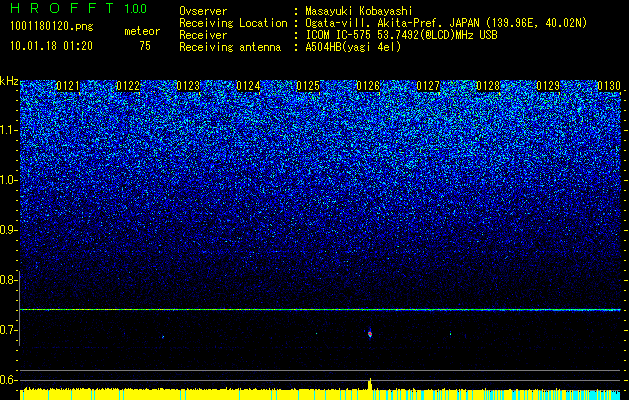Click the 0122 time marker
Screen dimensions: 629x400
[128, 86]
